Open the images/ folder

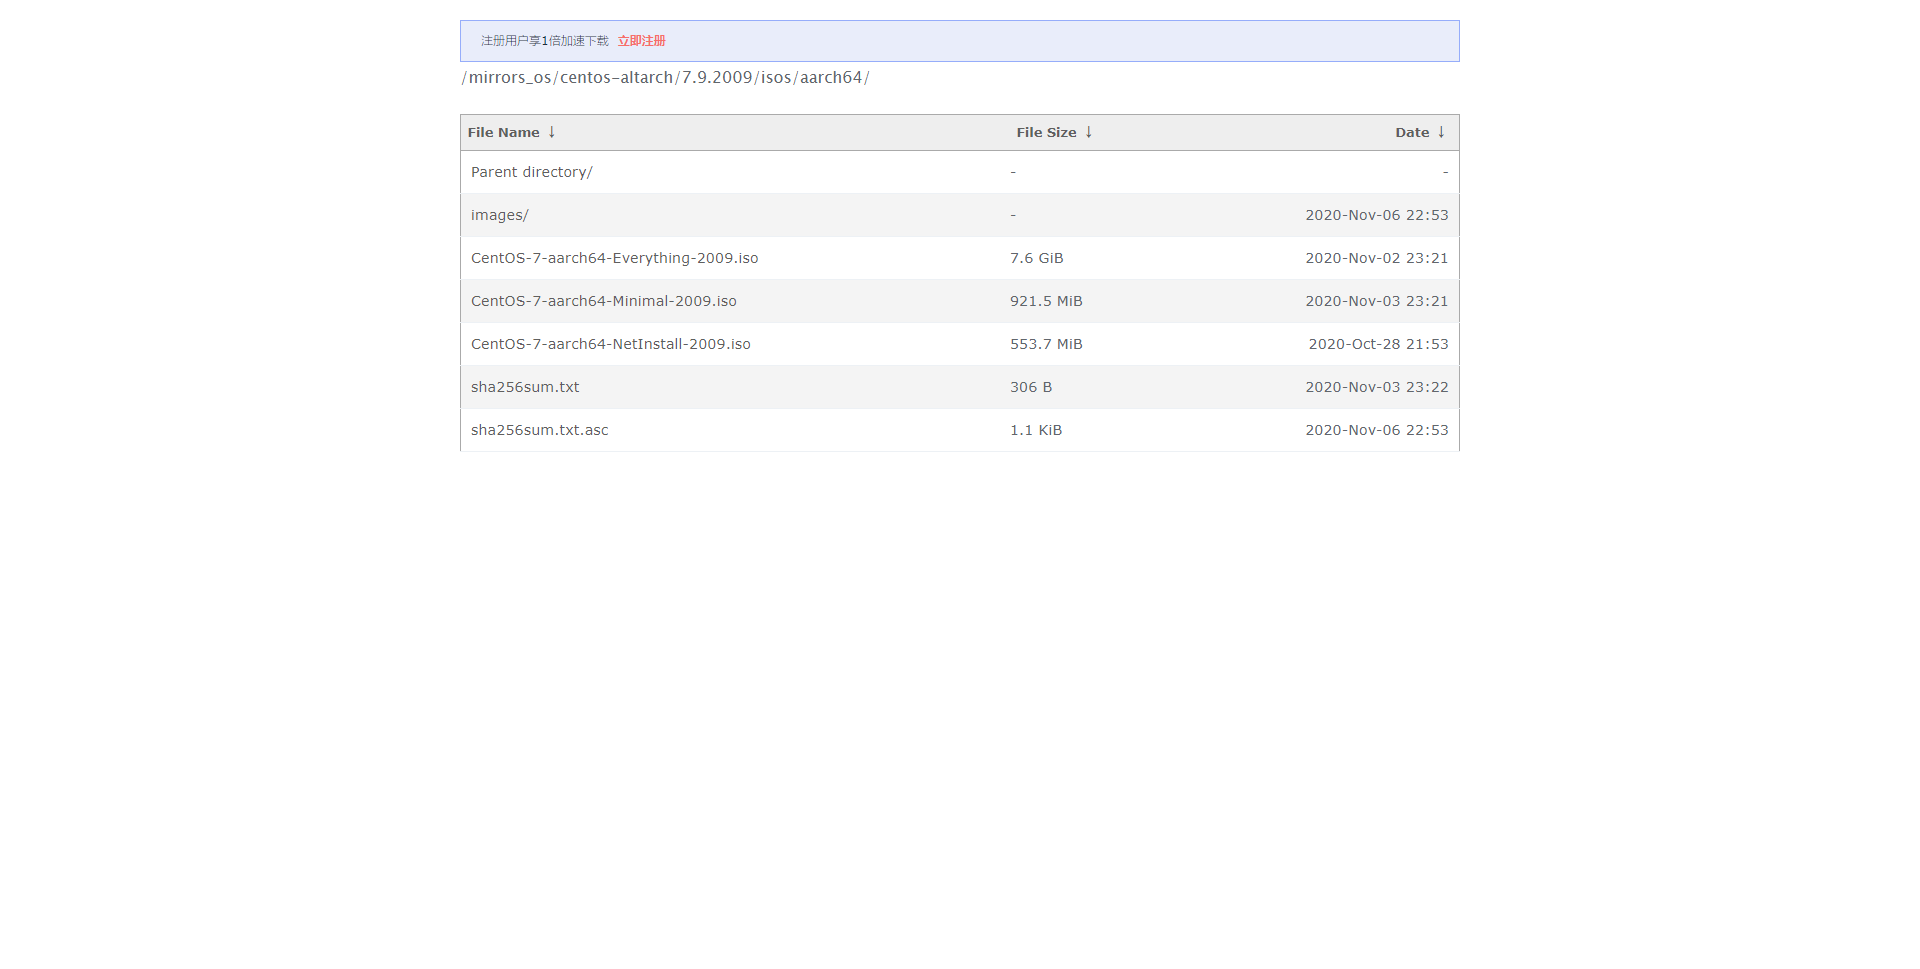pos(499,215)
